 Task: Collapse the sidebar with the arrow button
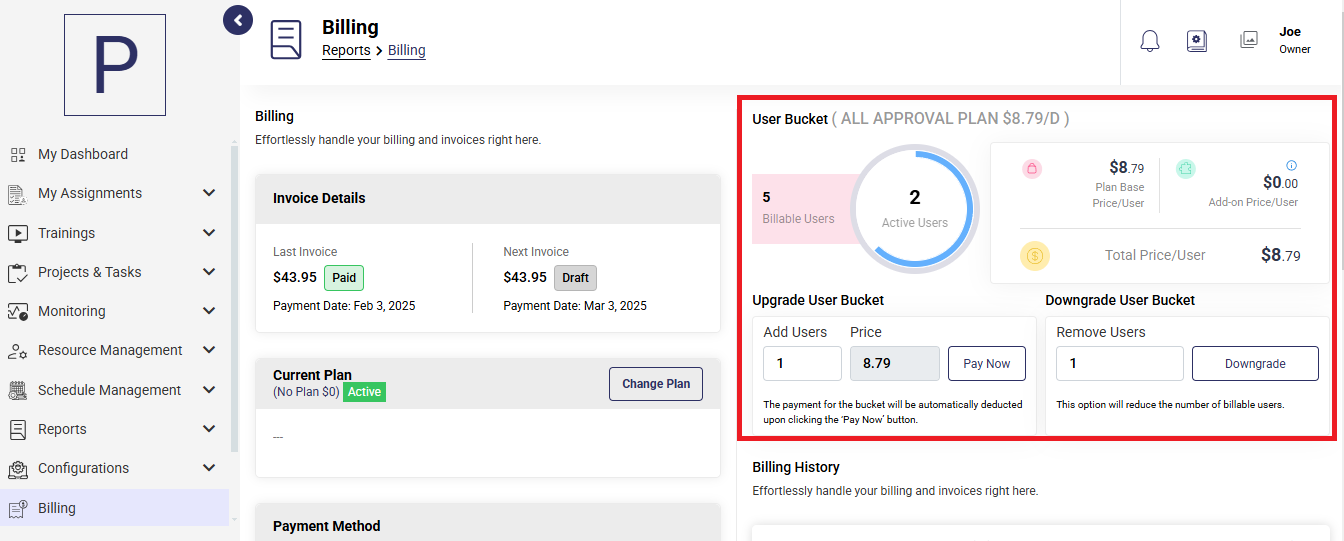point(237,20)
